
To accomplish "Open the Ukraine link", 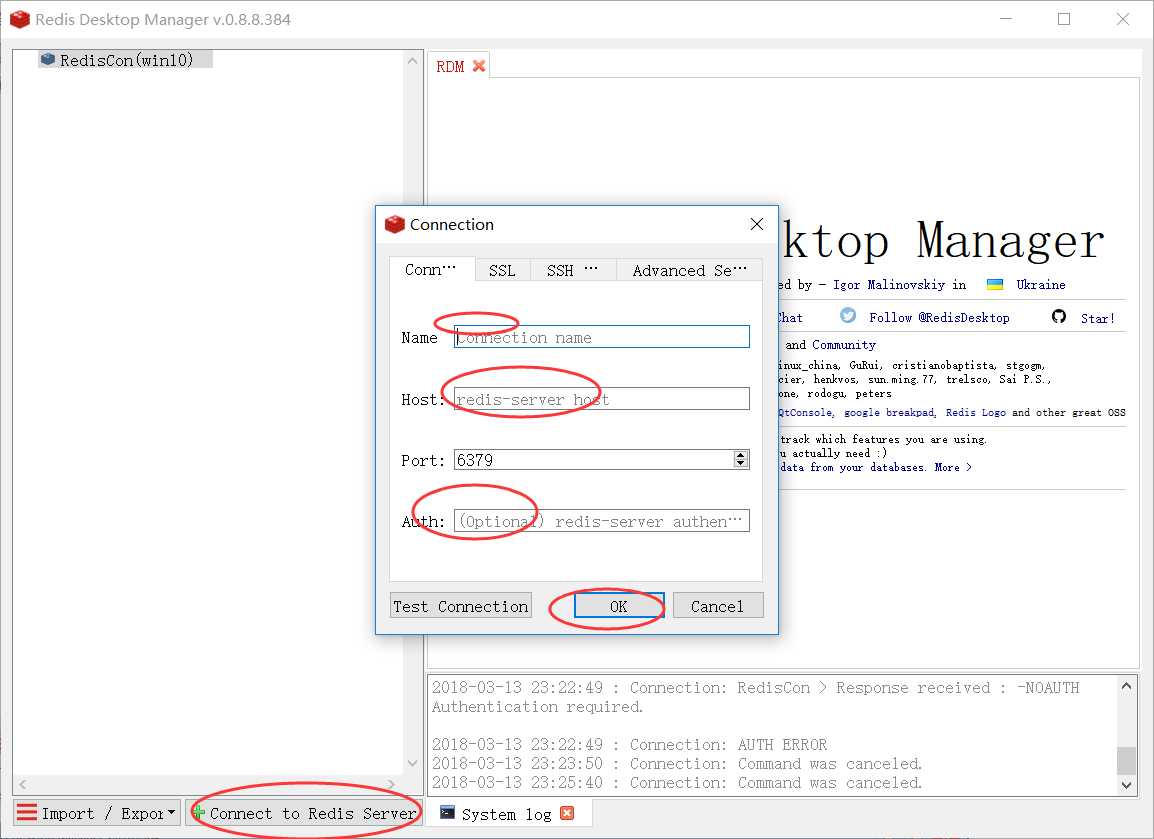I will 1041,285.
